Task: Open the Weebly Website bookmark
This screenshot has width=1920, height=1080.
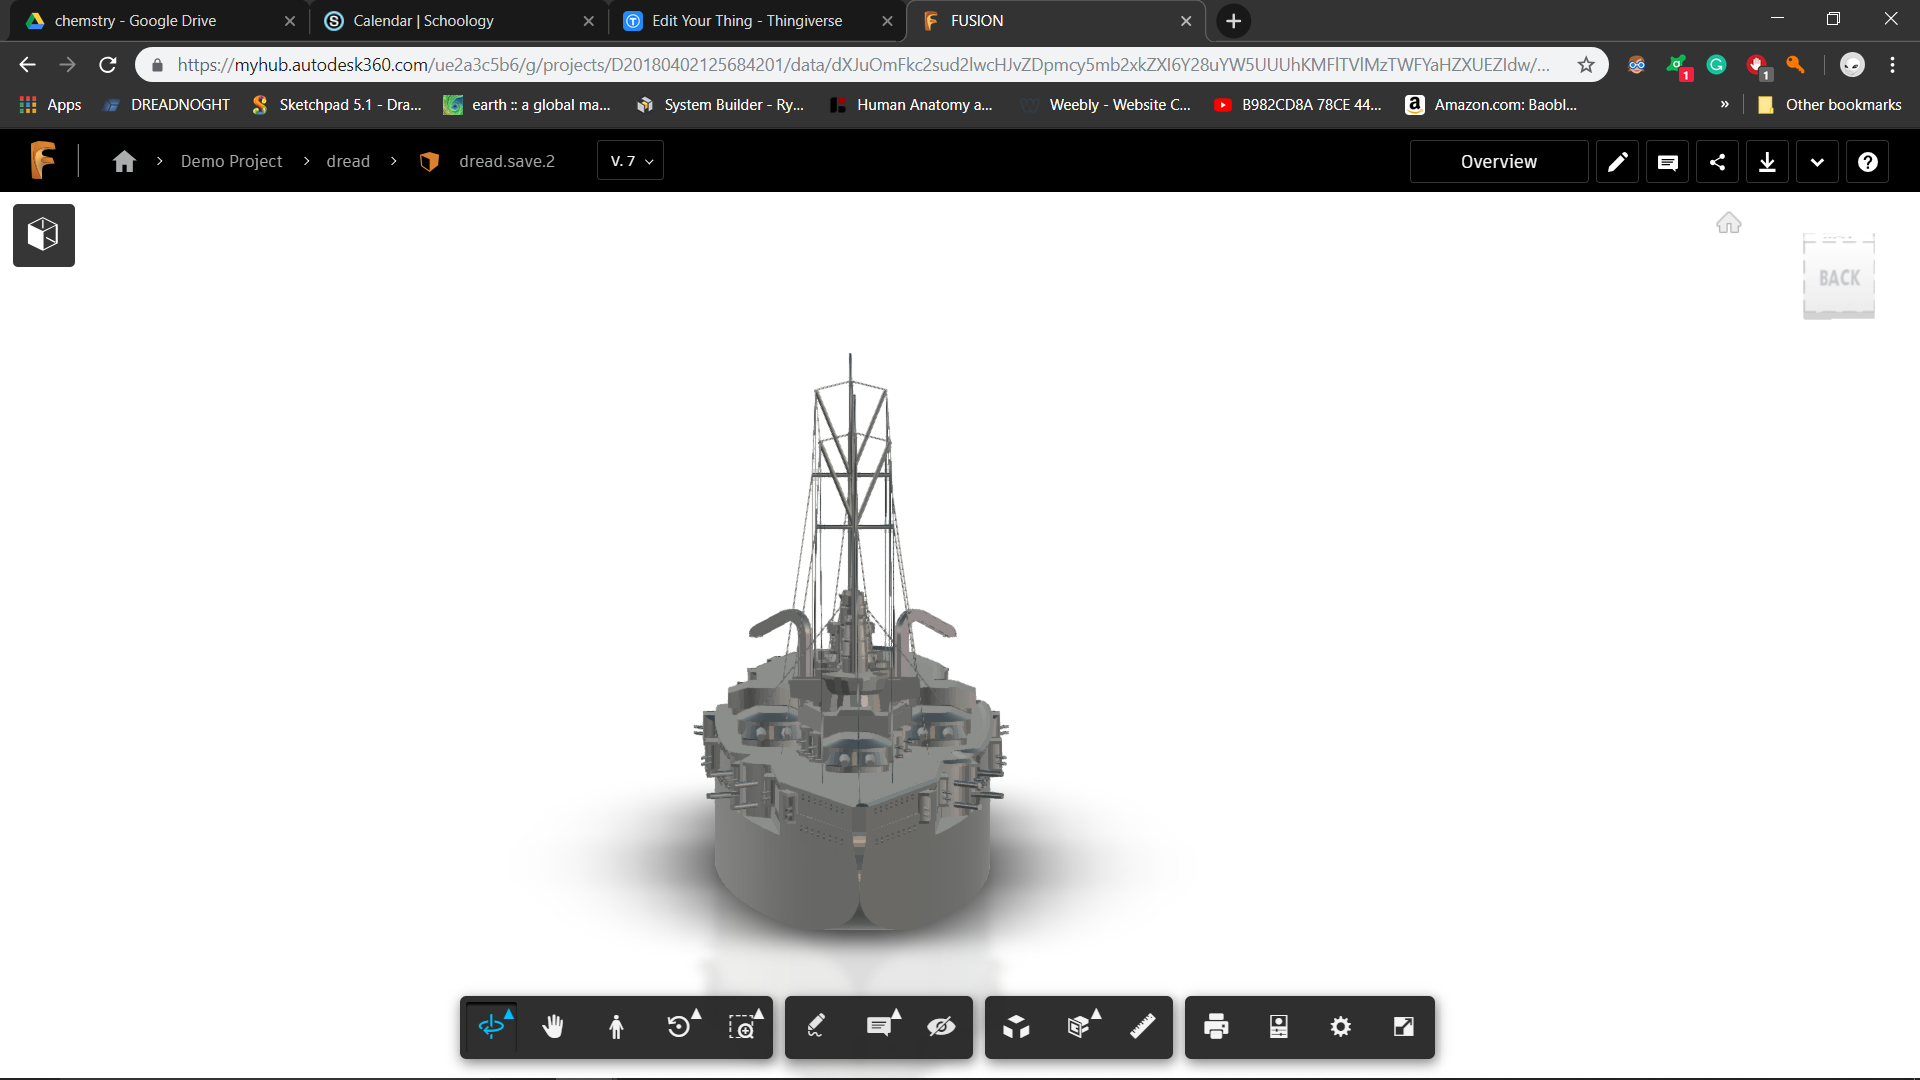Action: (1106, 105)
